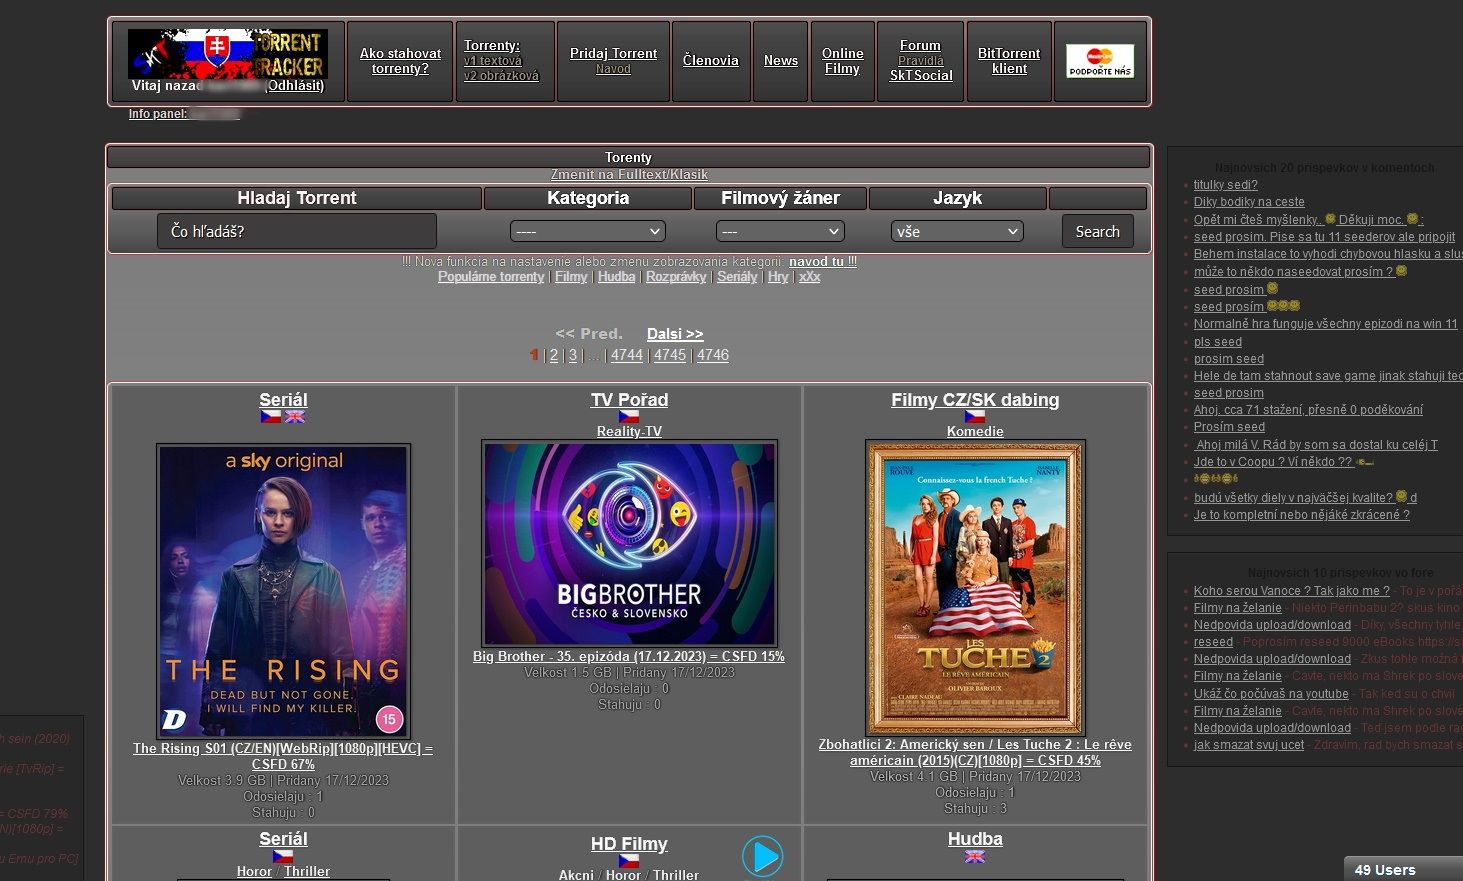Image resolution: width=1463 pixels, height=881 pixels.
Task: Open Big Brother 35. epizóda torrent link
Action: point(629,657)
